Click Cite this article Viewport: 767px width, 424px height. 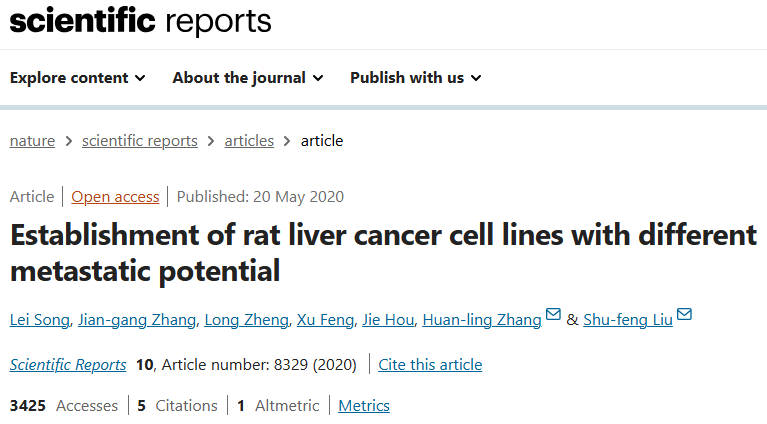click(x=430, y=365)
